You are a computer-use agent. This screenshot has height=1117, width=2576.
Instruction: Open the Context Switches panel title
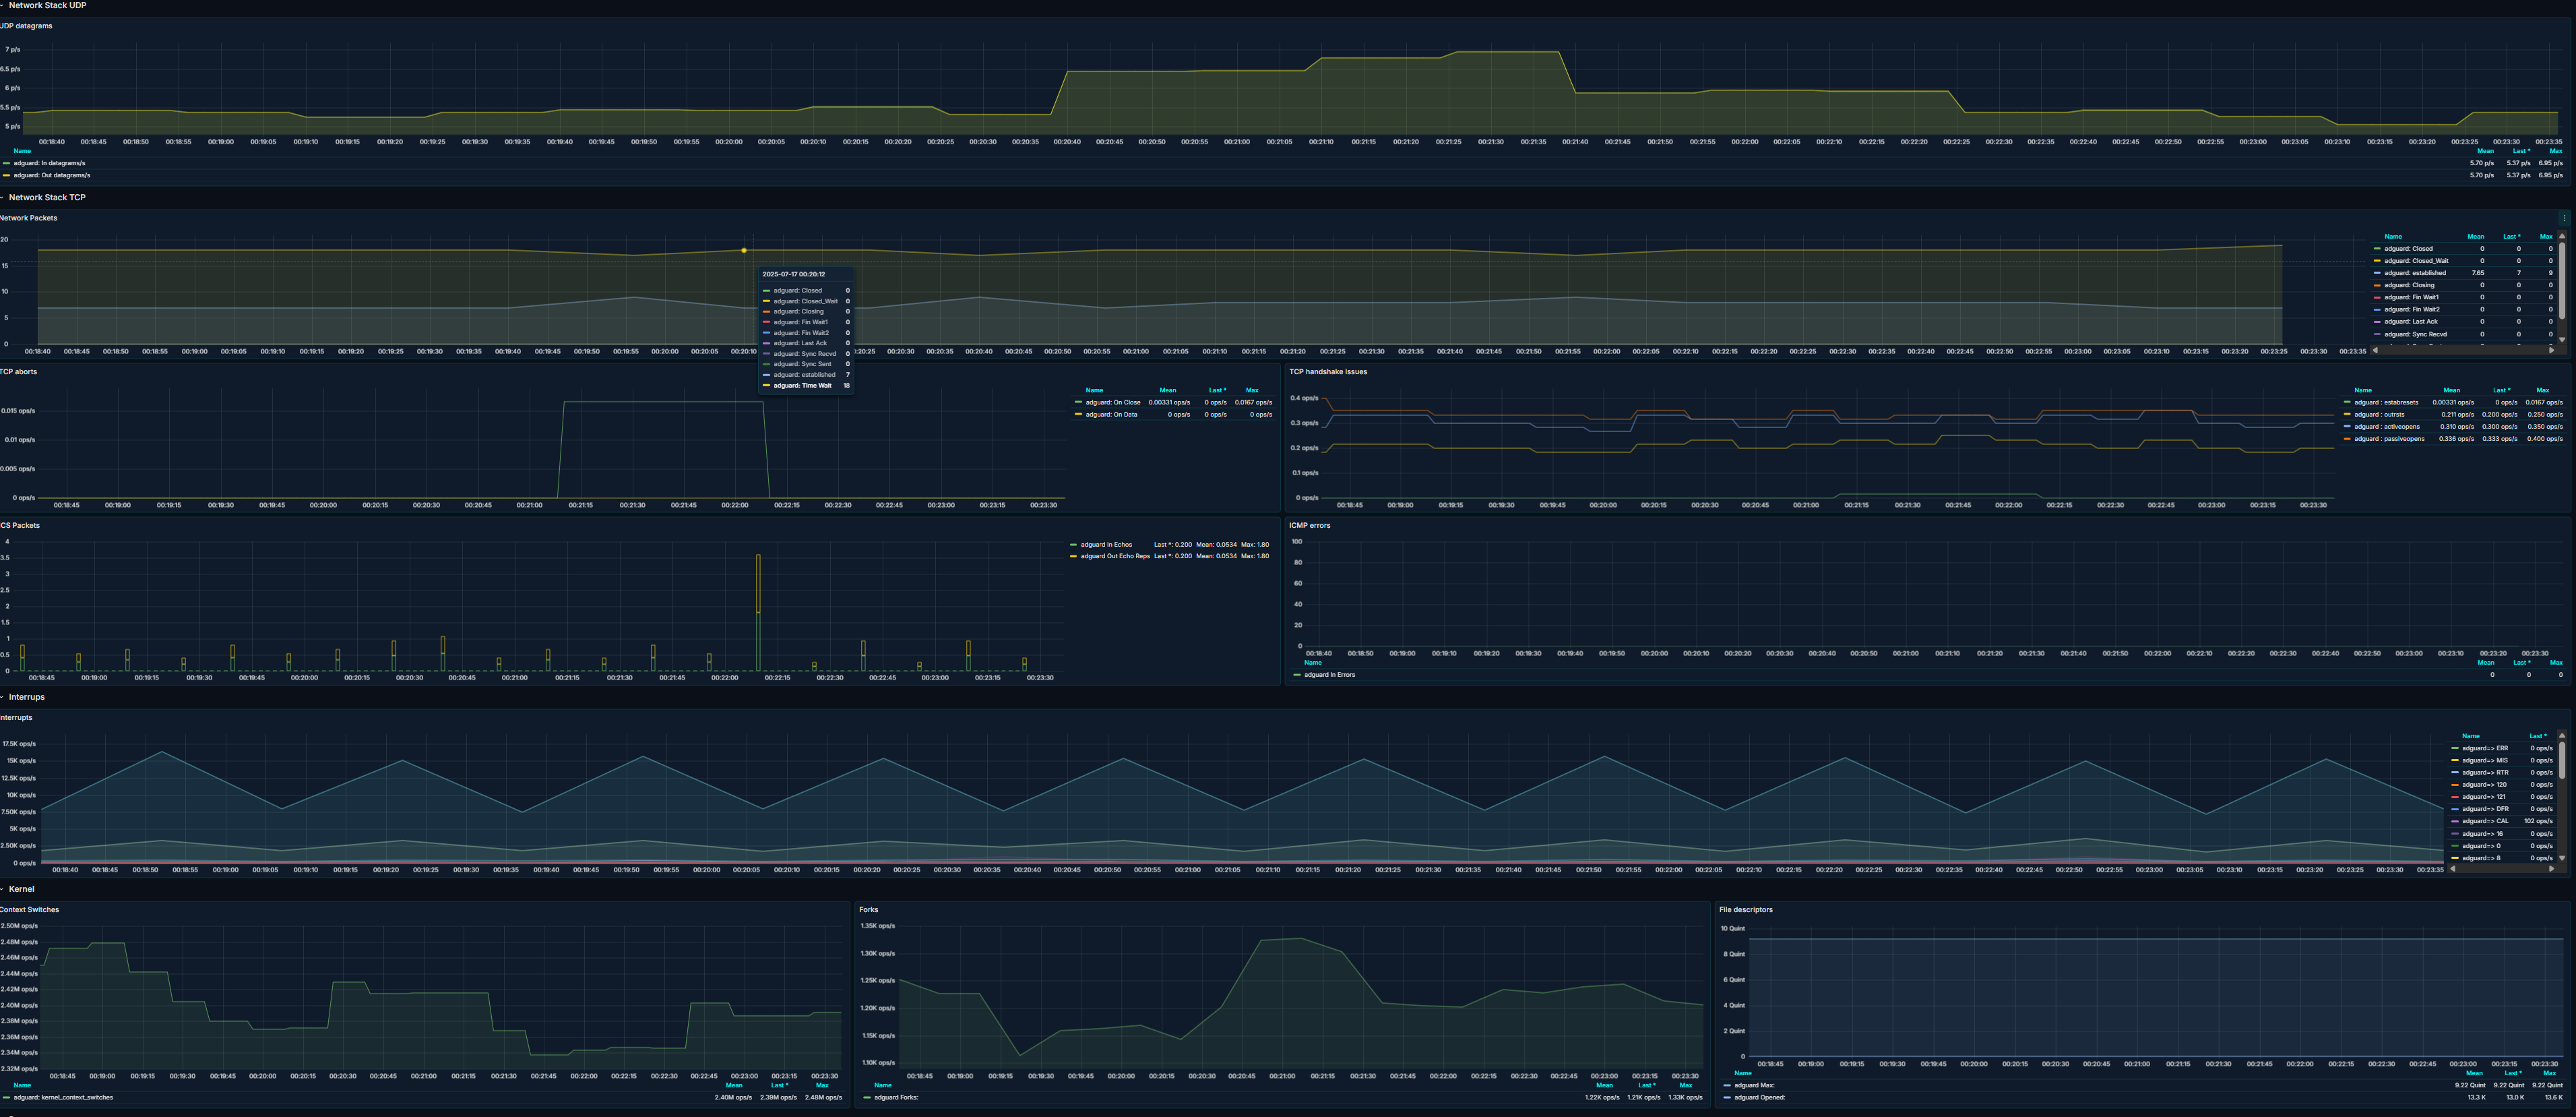[x=30, y=910]
